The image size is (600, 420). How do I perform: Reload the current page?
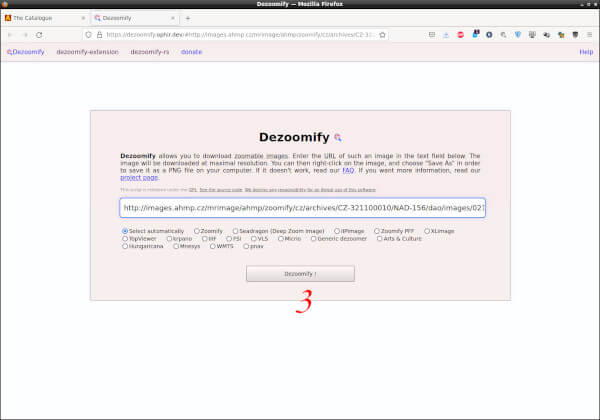(x=39, y=35)
